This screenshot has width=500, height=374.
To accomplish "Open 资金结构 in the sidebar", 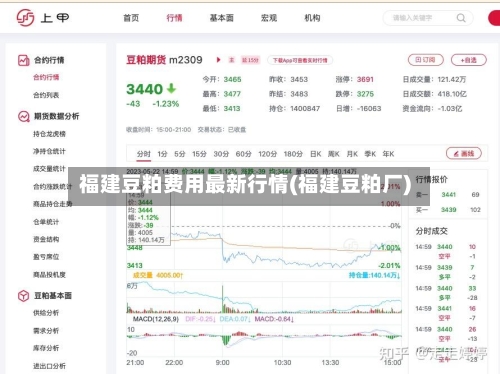I will pos(46,239).
